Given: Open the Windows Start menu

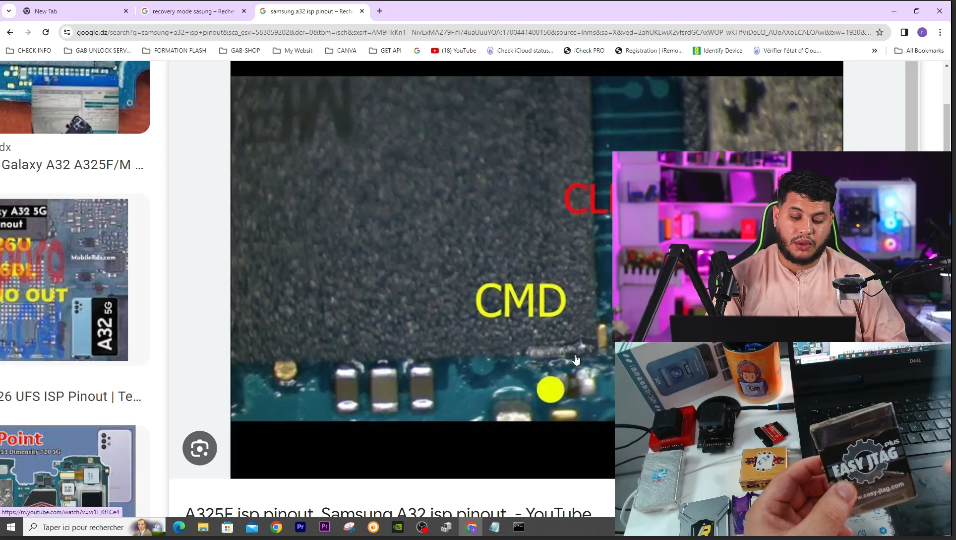Looking at the screenshot, I should pyautogui.click(x=10, y=527).
